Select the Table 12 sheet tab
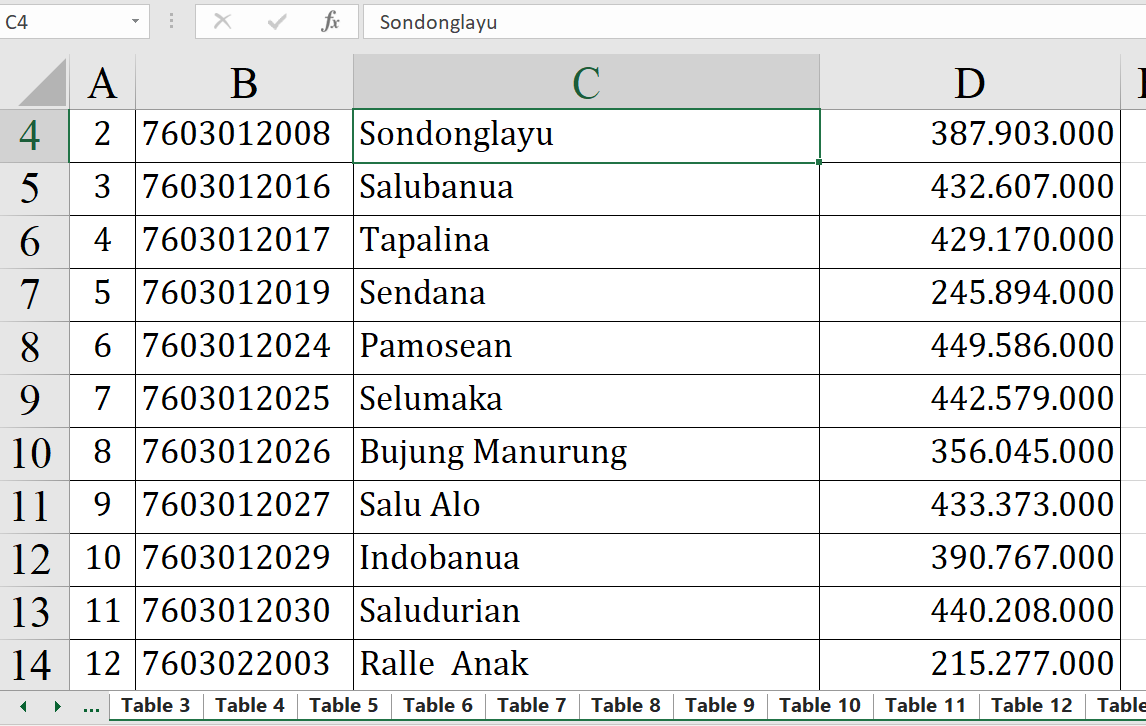 tap(1031, 706)
